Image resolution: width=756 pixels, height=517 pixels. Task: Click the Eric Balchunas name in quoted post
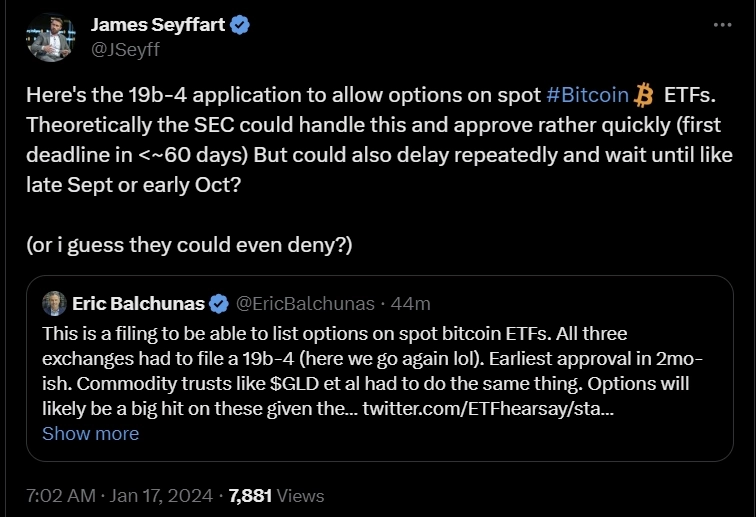point(138,303)
